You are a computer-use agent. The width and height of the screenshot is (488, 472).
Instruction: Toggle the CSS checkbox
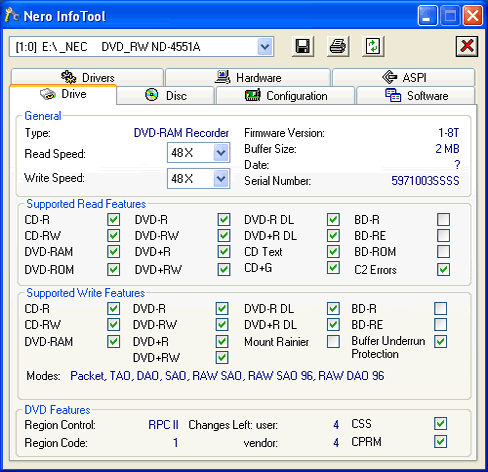pyautogui.click(x=441, y=423)
